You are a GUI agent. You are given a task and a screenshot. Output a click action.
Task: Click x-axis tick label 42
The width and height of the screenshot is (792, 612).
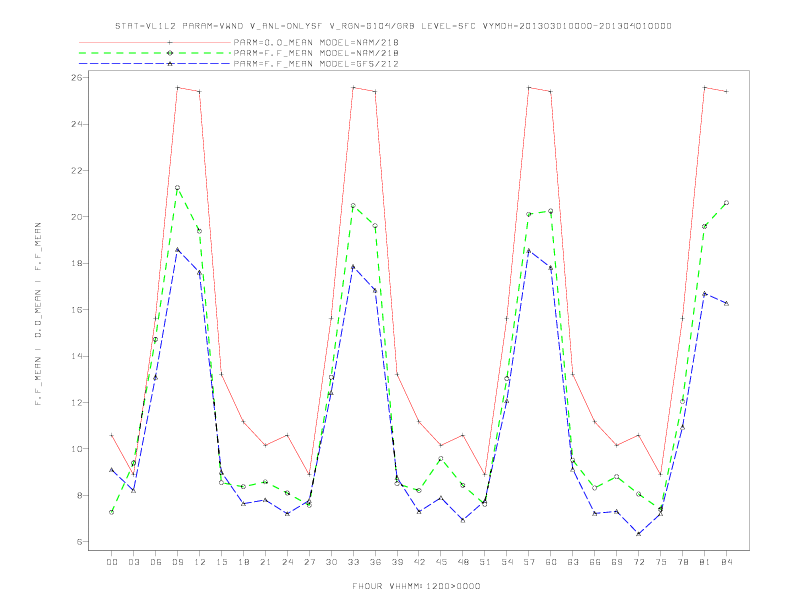[419, 562]
